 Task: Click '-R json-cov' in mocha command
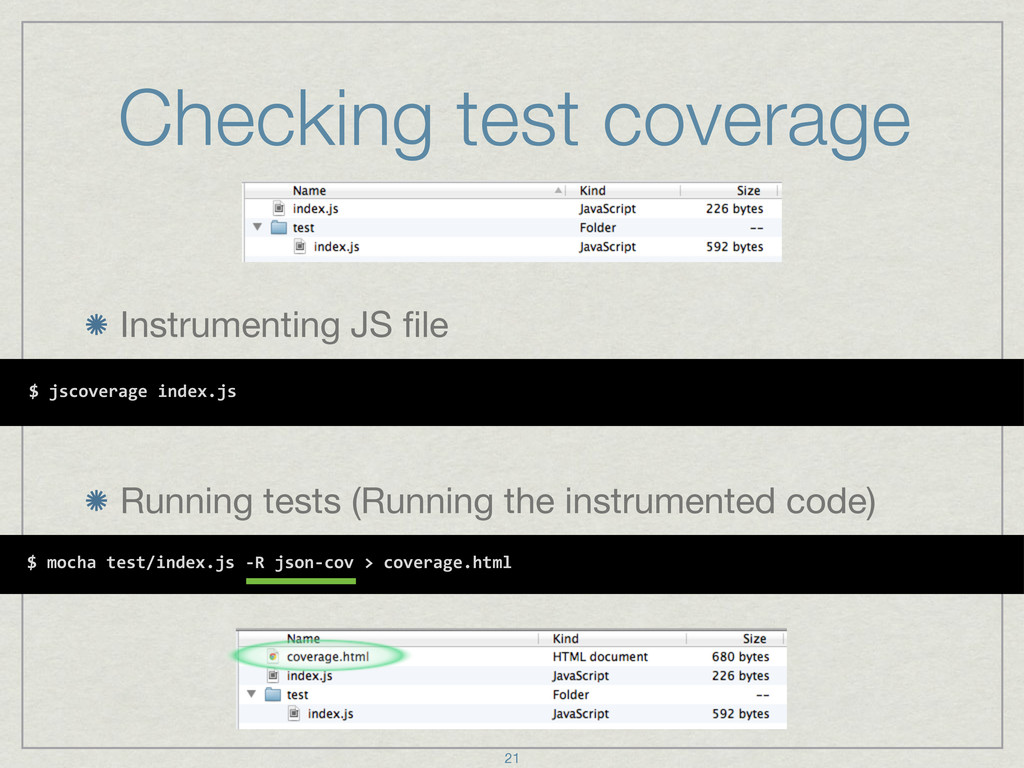pos(300,562)
